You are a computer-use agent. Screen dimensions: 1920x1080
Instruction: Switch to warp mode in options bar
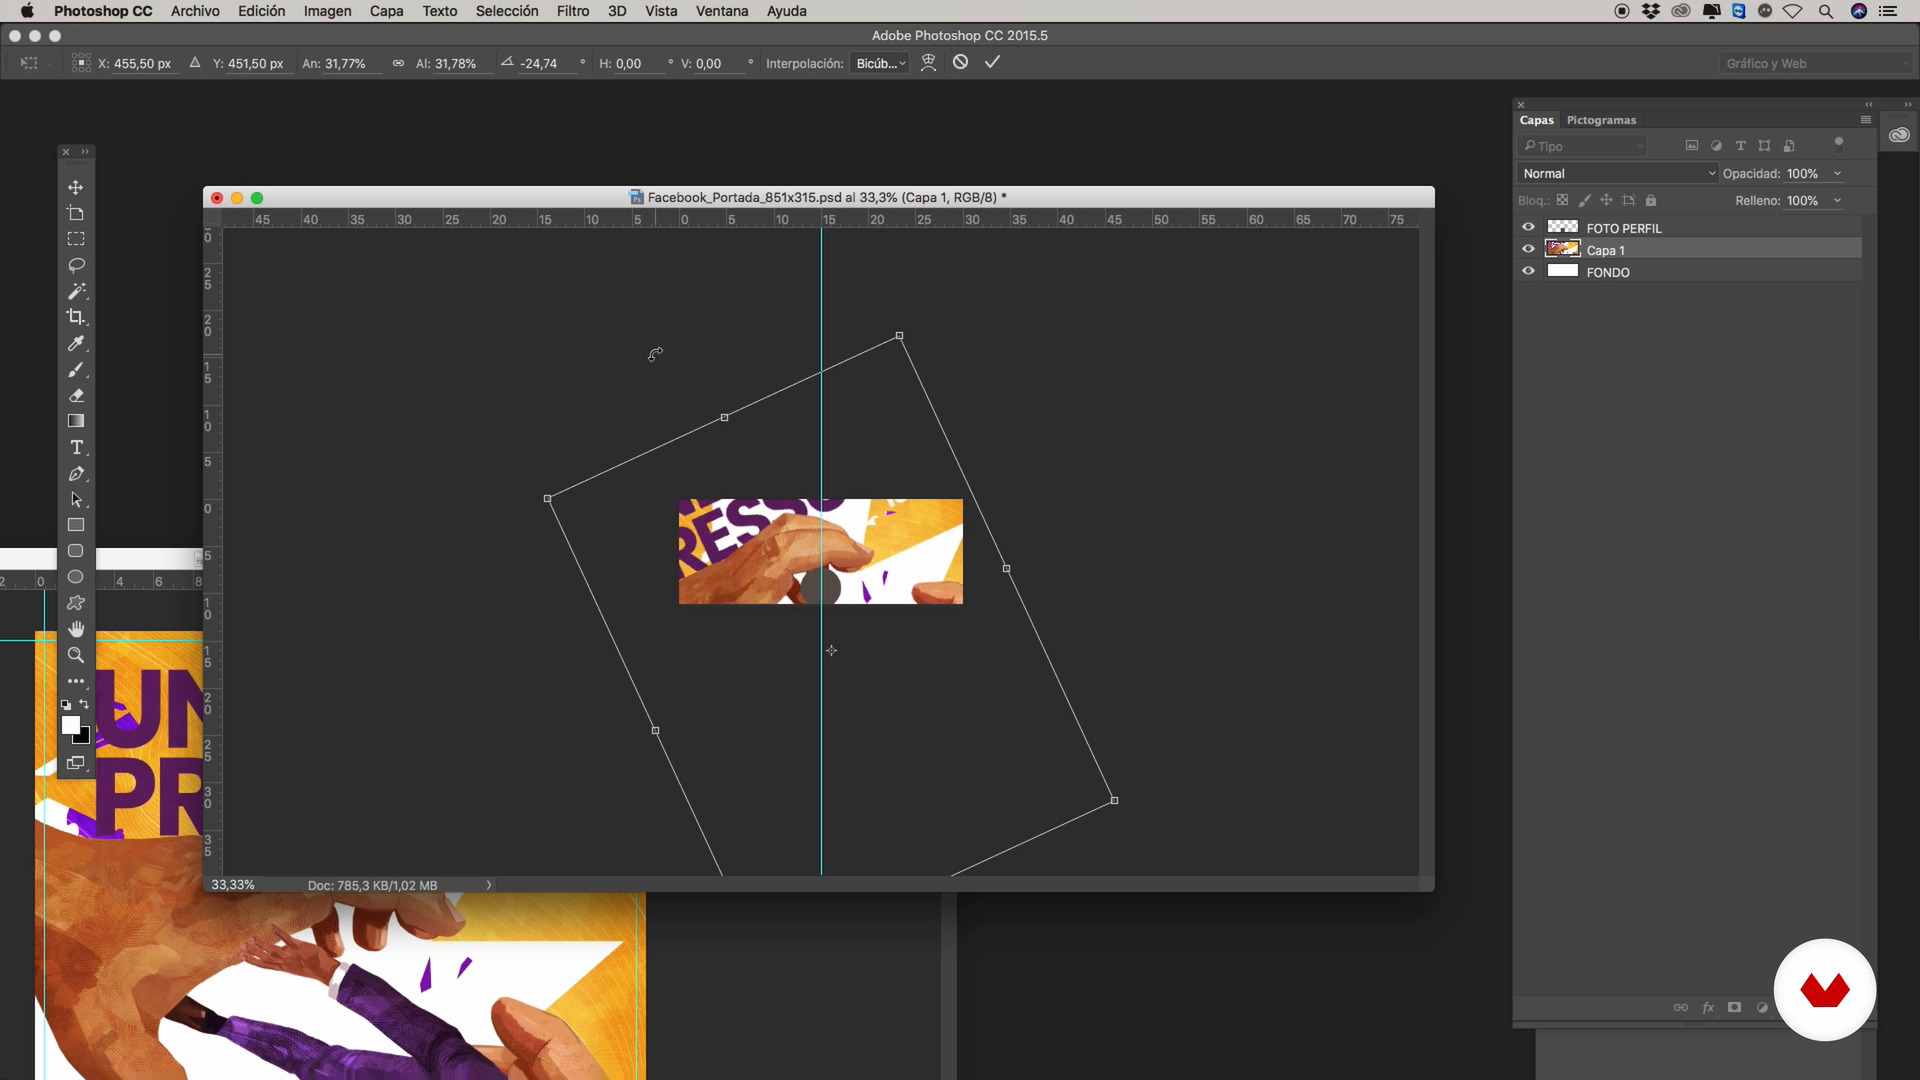coord(928,62)
